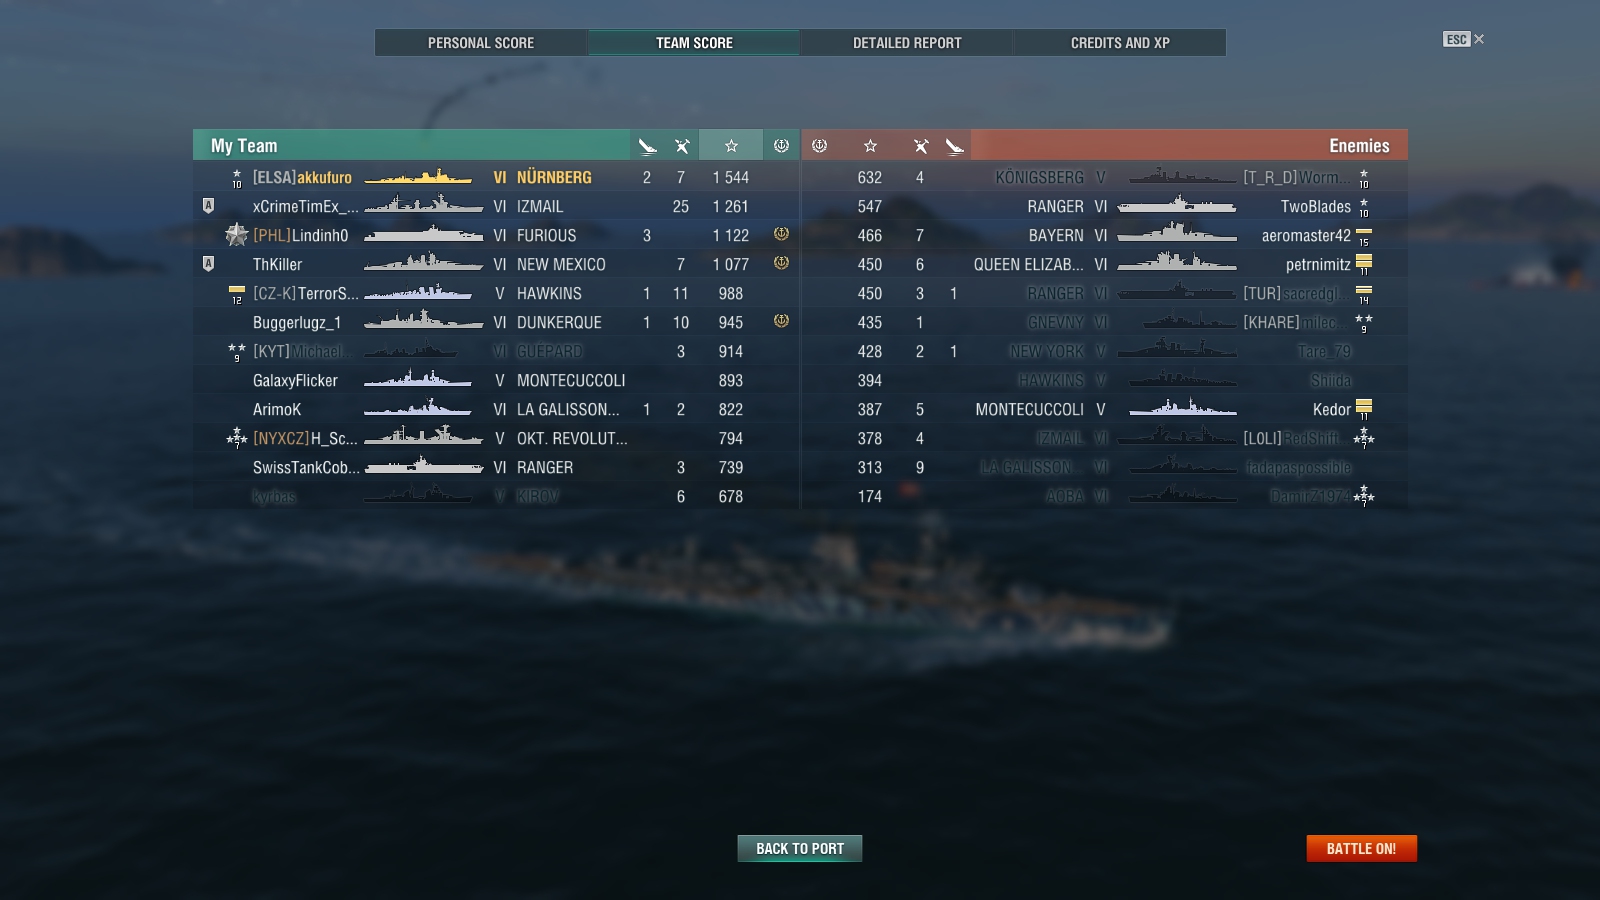Click LindinhO's rank badge icon
1600x900 pixels.
point(236,235)
